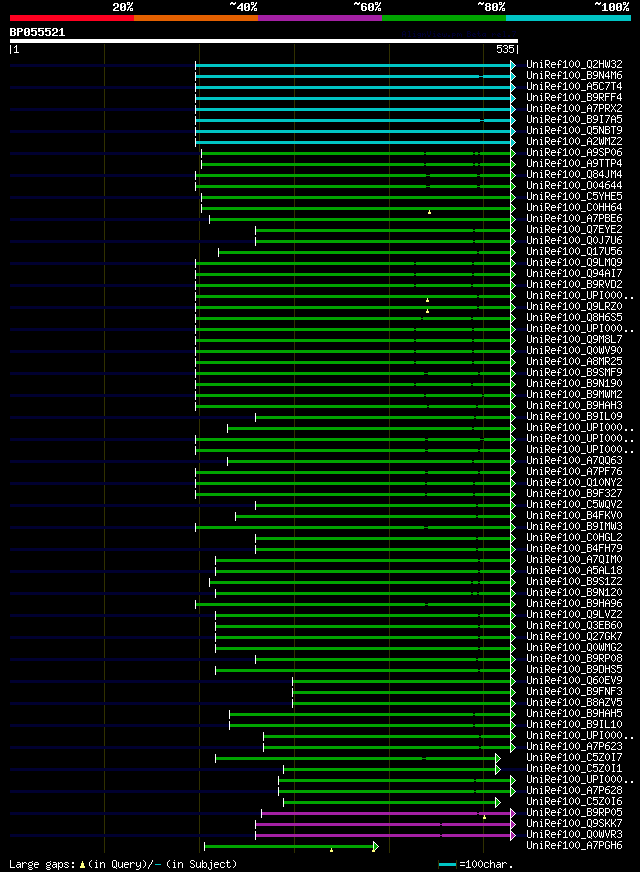
Task: Click the green ~80% identity legend segment
Action: click(x=444, y=18)
